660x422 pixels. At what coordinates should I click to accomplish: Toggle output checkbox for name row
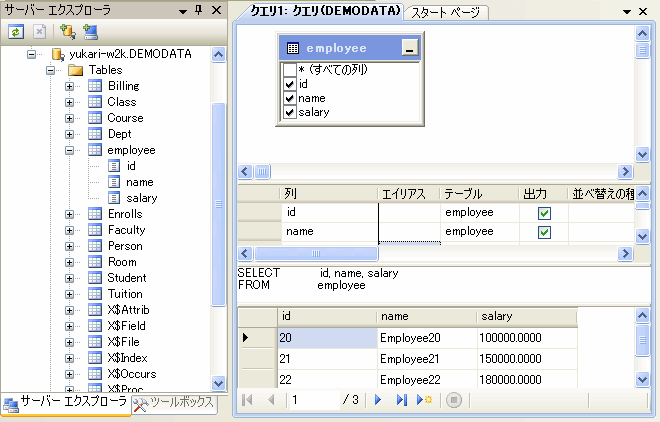coord(545,232)
